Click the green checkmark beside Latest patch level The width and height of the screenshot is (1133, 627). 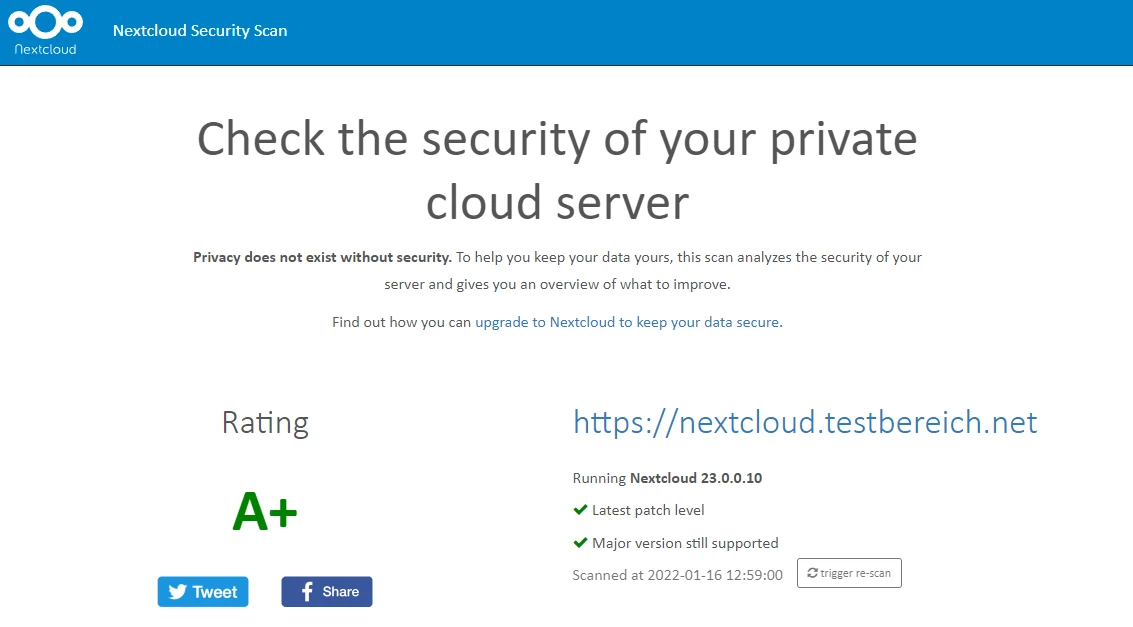point(580,510)
